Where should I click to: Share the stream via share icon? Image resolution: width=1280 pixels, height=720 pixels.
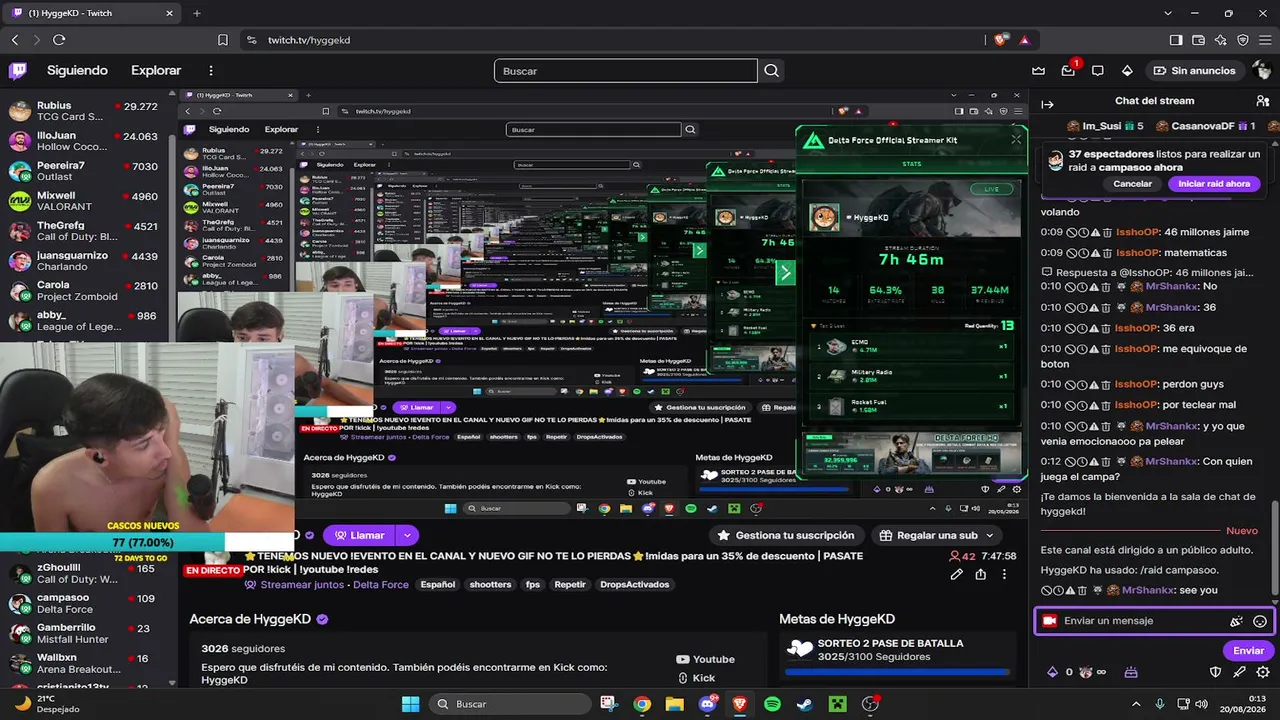[981, 574]
